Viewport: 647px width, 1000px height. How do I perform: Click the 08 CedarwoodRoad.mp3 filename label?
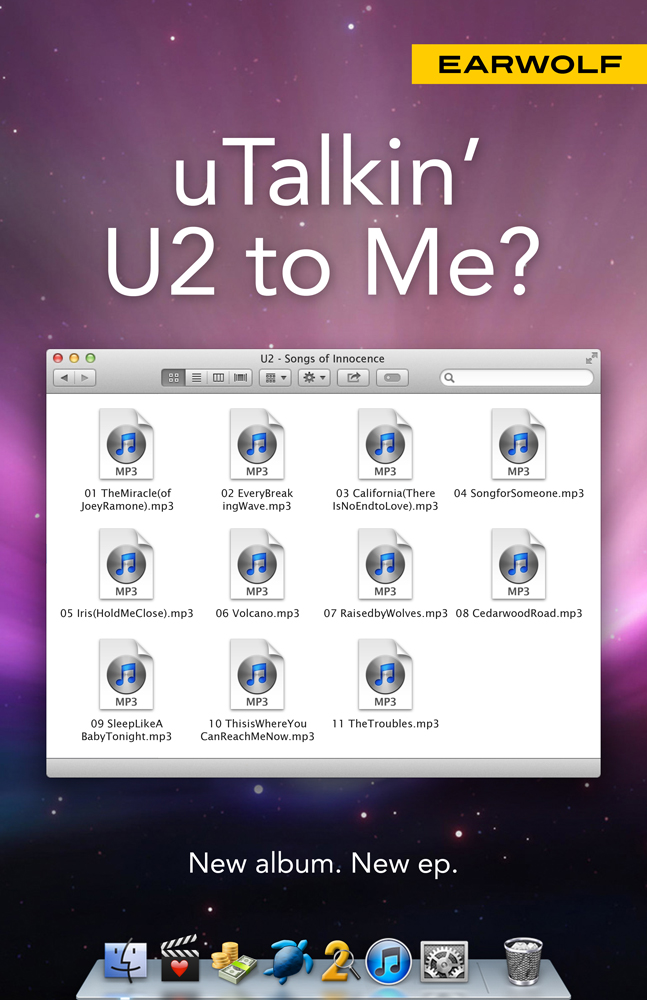click(x=519, y=613)
